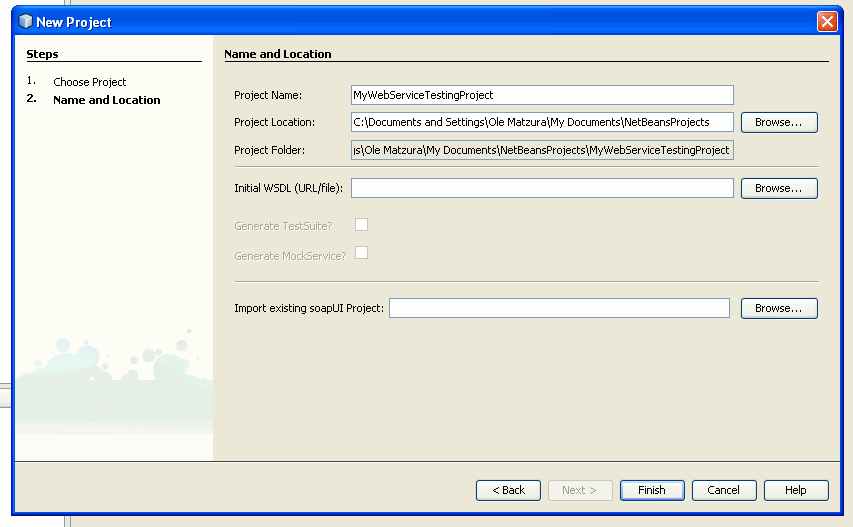Browse for an existing soapUI project
The width and height of the screenshot is (853, 527).
[779, 308]
